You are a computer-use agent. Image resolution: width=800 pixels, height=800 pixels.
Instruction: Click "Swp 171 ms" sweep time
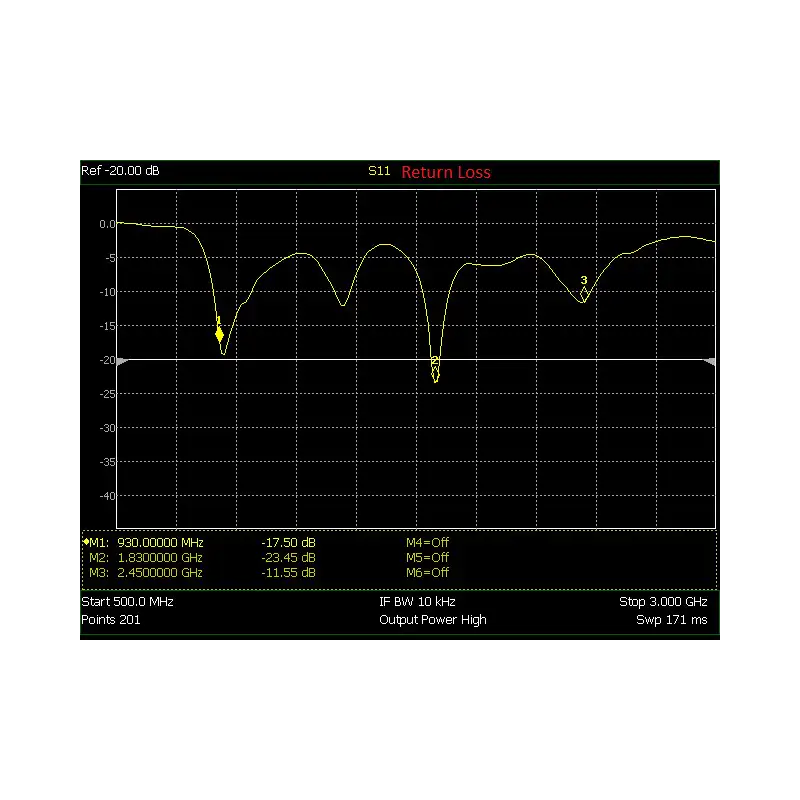click(x=672, y=620)
